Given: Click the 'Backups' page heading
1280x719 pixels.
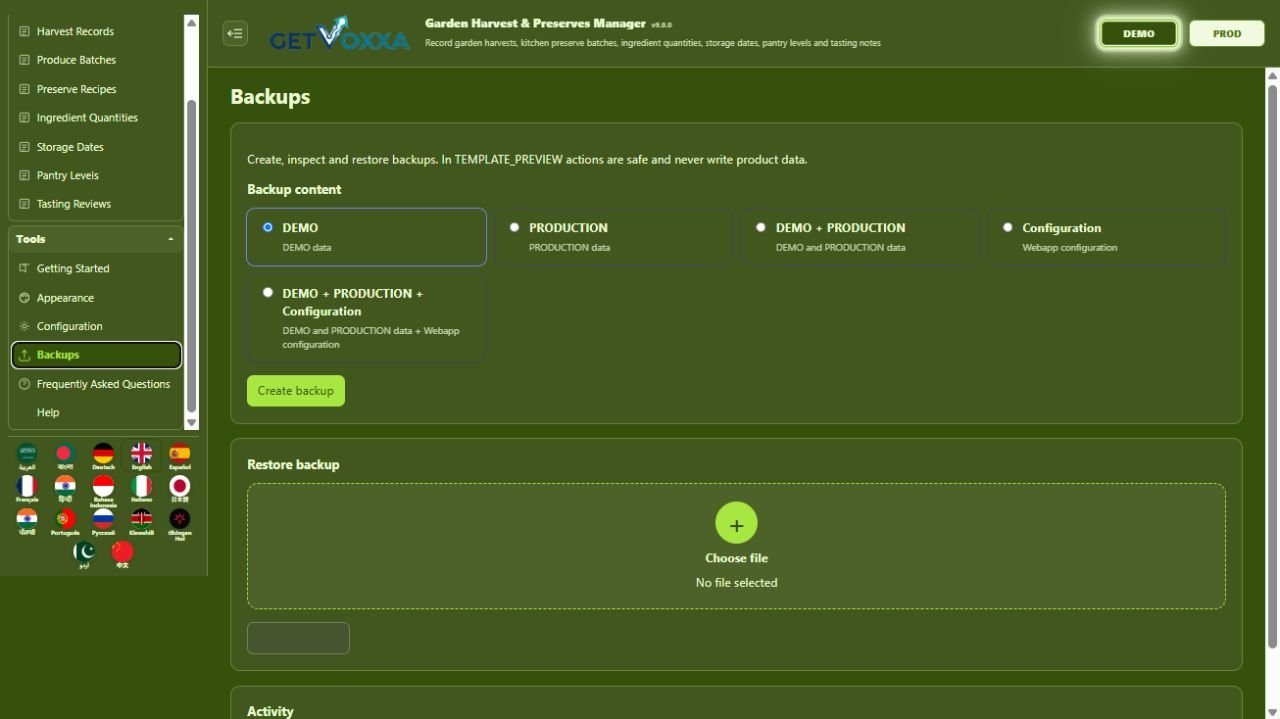Looking at the screenshot, I should (x=270, y=97).
